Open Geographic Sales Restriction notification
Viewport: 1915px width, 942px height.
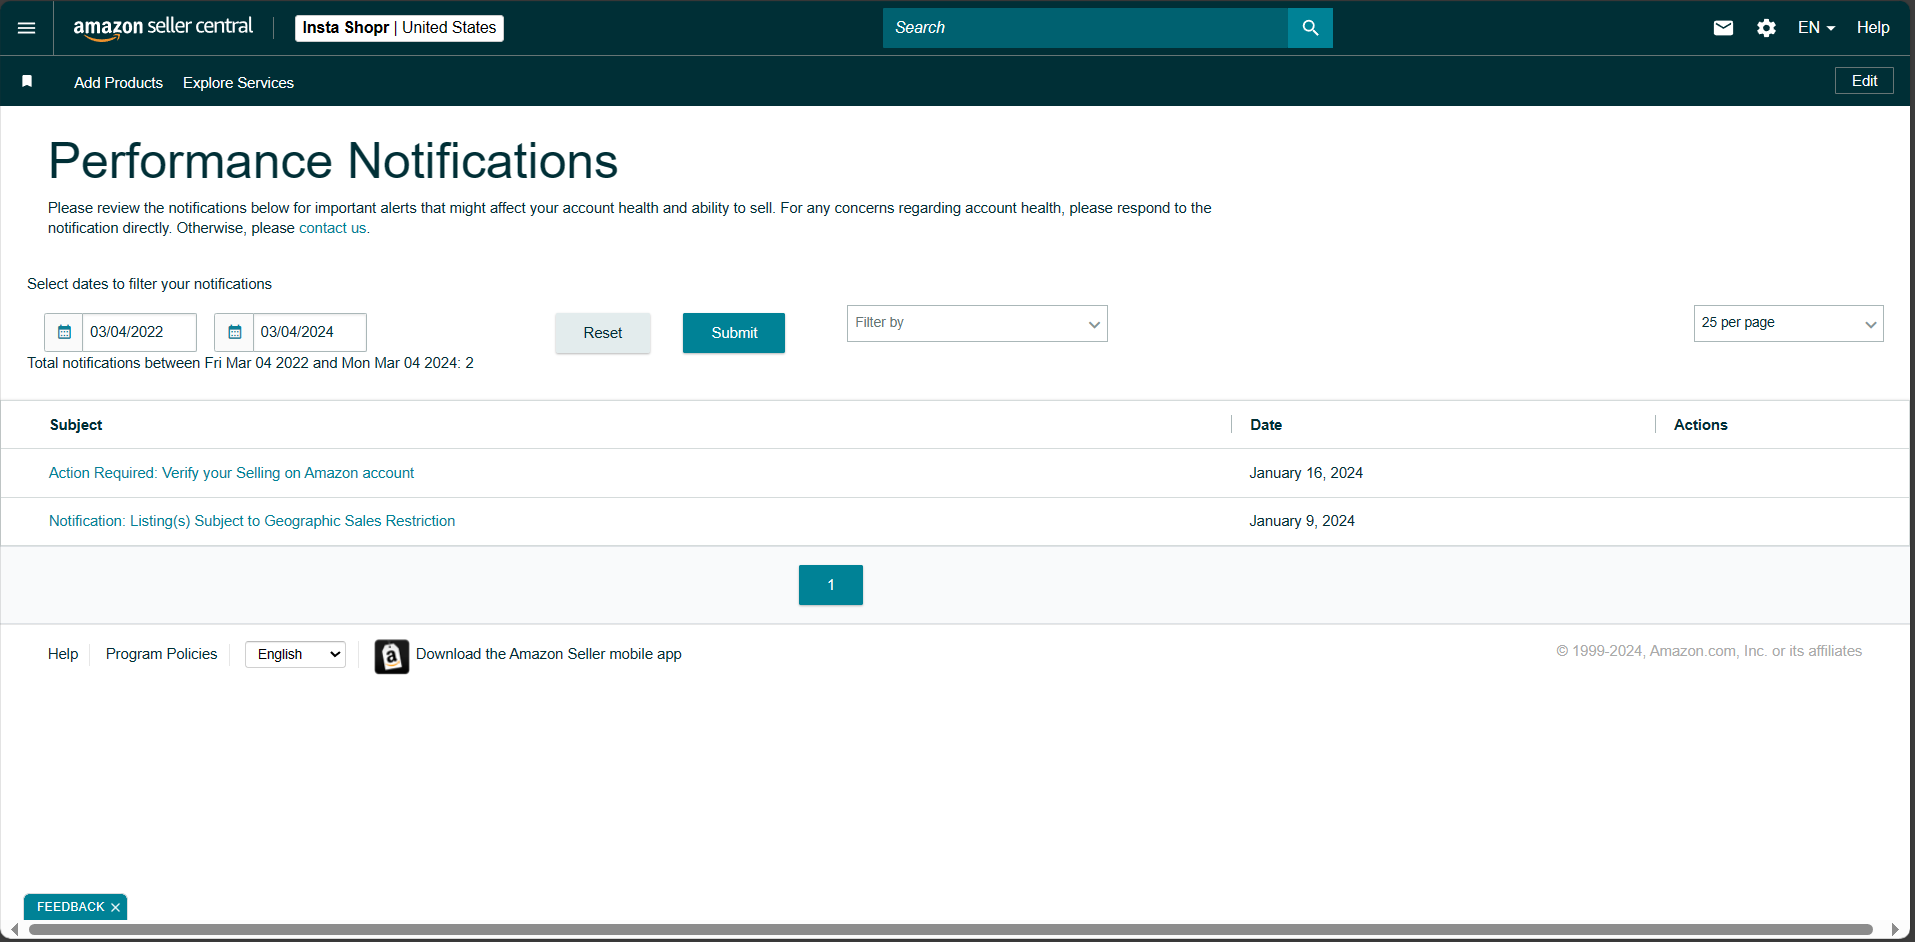pos(252,521)
